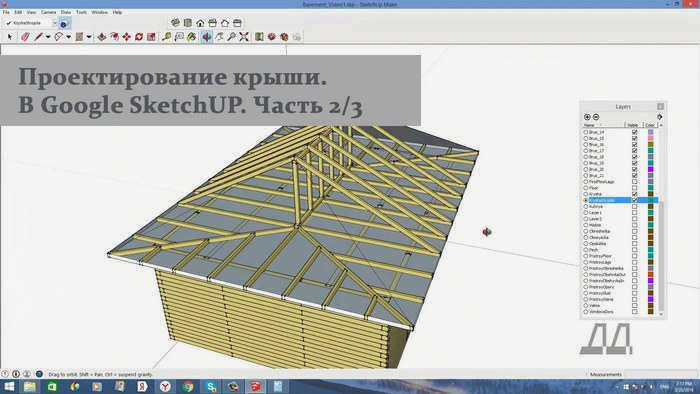Click the Color column header
This screenshot has width=700, height=394.
[651, 125]
